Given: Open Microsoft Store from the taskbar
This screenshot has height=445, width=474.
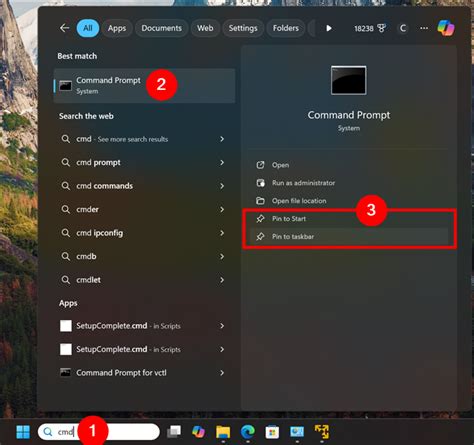Looking at the screenshot, I should click(x=272, y=432).
